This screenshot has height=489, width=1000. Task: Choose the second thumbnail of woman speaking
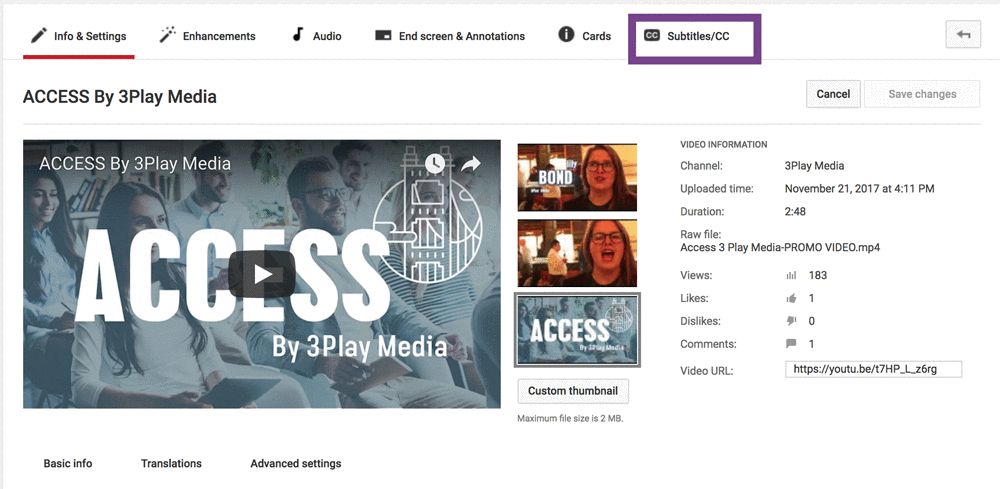[x=577, y=253]
